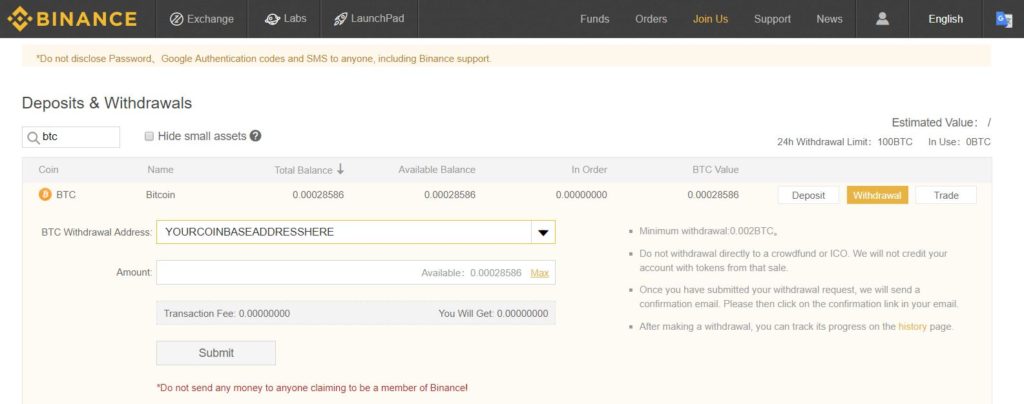
Task: Select the orange Withdrawal button
Action: click(877, 195)
